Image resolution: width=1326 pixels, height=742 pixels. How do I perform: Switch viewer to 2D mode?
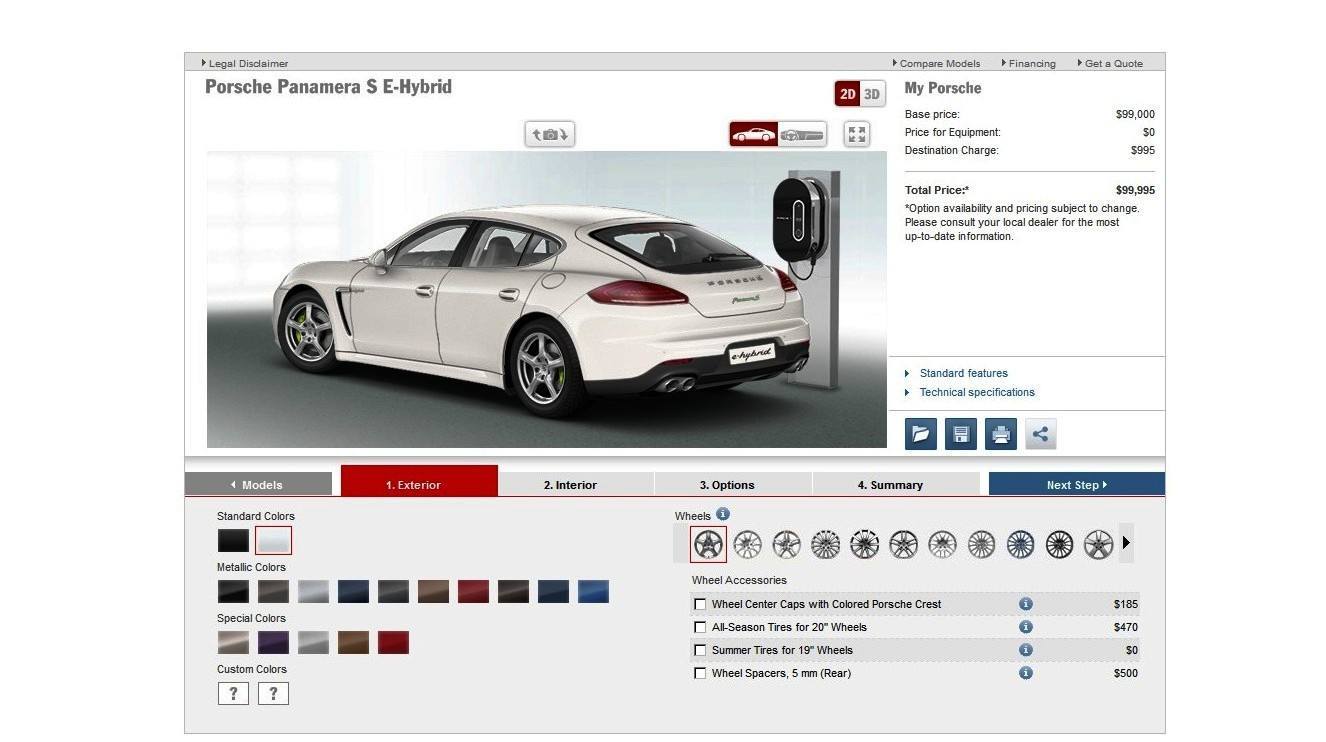pos(847,94)
